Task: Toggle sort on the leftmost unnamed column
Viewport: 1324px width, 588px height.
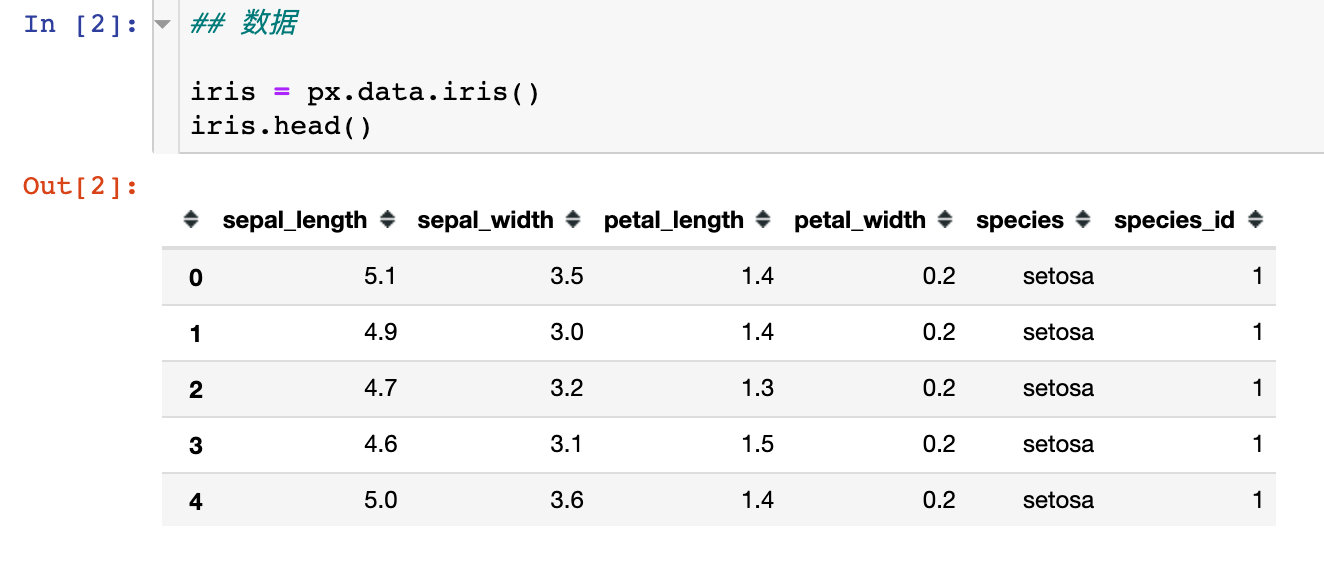Action: coord(190,220)
